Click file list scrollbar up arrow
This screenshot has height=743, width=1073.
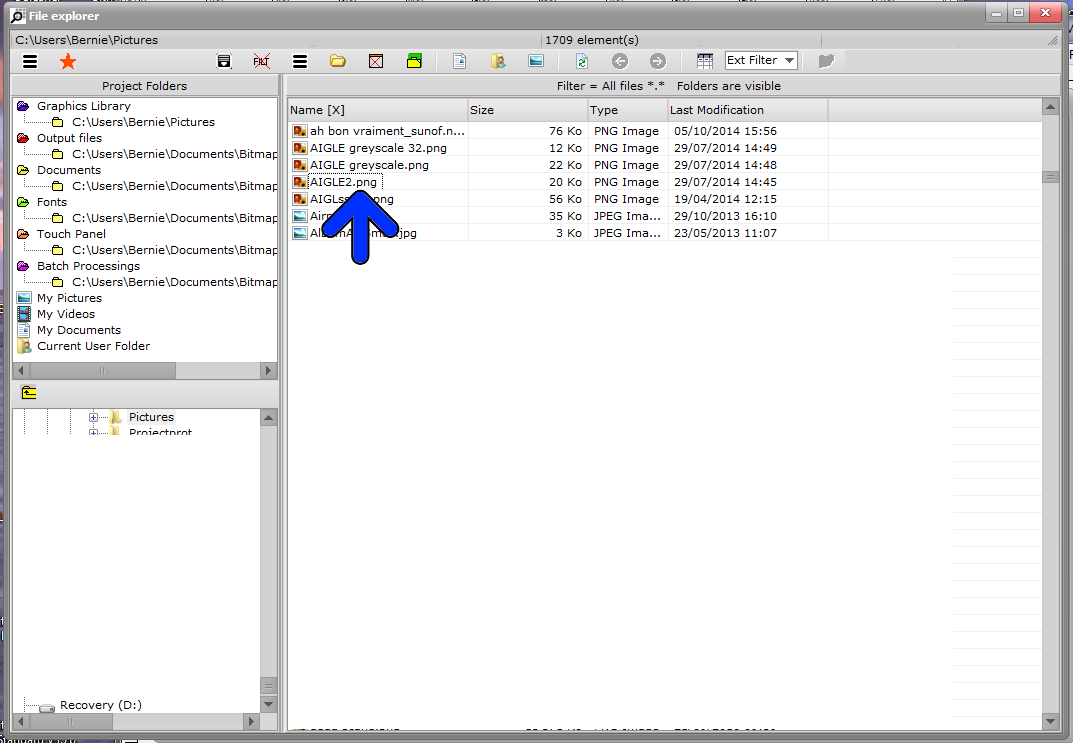click(1050, 107)
